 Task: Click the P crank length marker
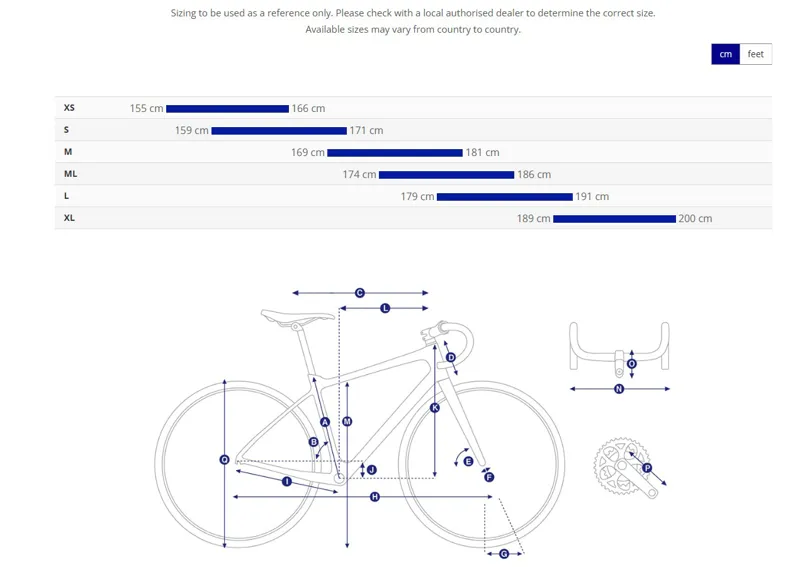click(647, 468)
